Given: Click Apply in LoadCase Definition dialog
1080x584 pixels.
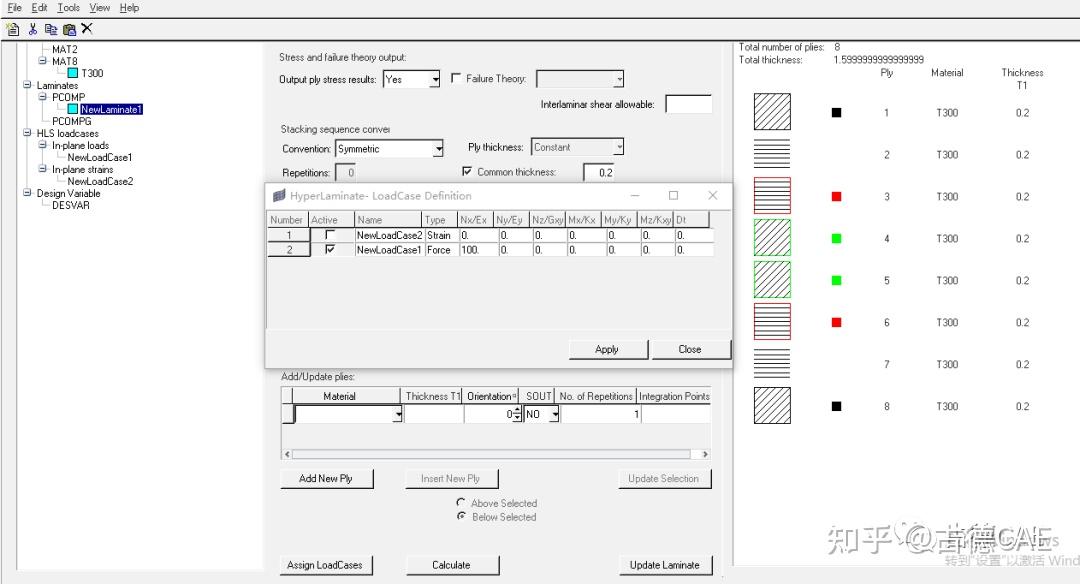Looking at the screenshot, I should pyautogui.click(x=608, y=349).
